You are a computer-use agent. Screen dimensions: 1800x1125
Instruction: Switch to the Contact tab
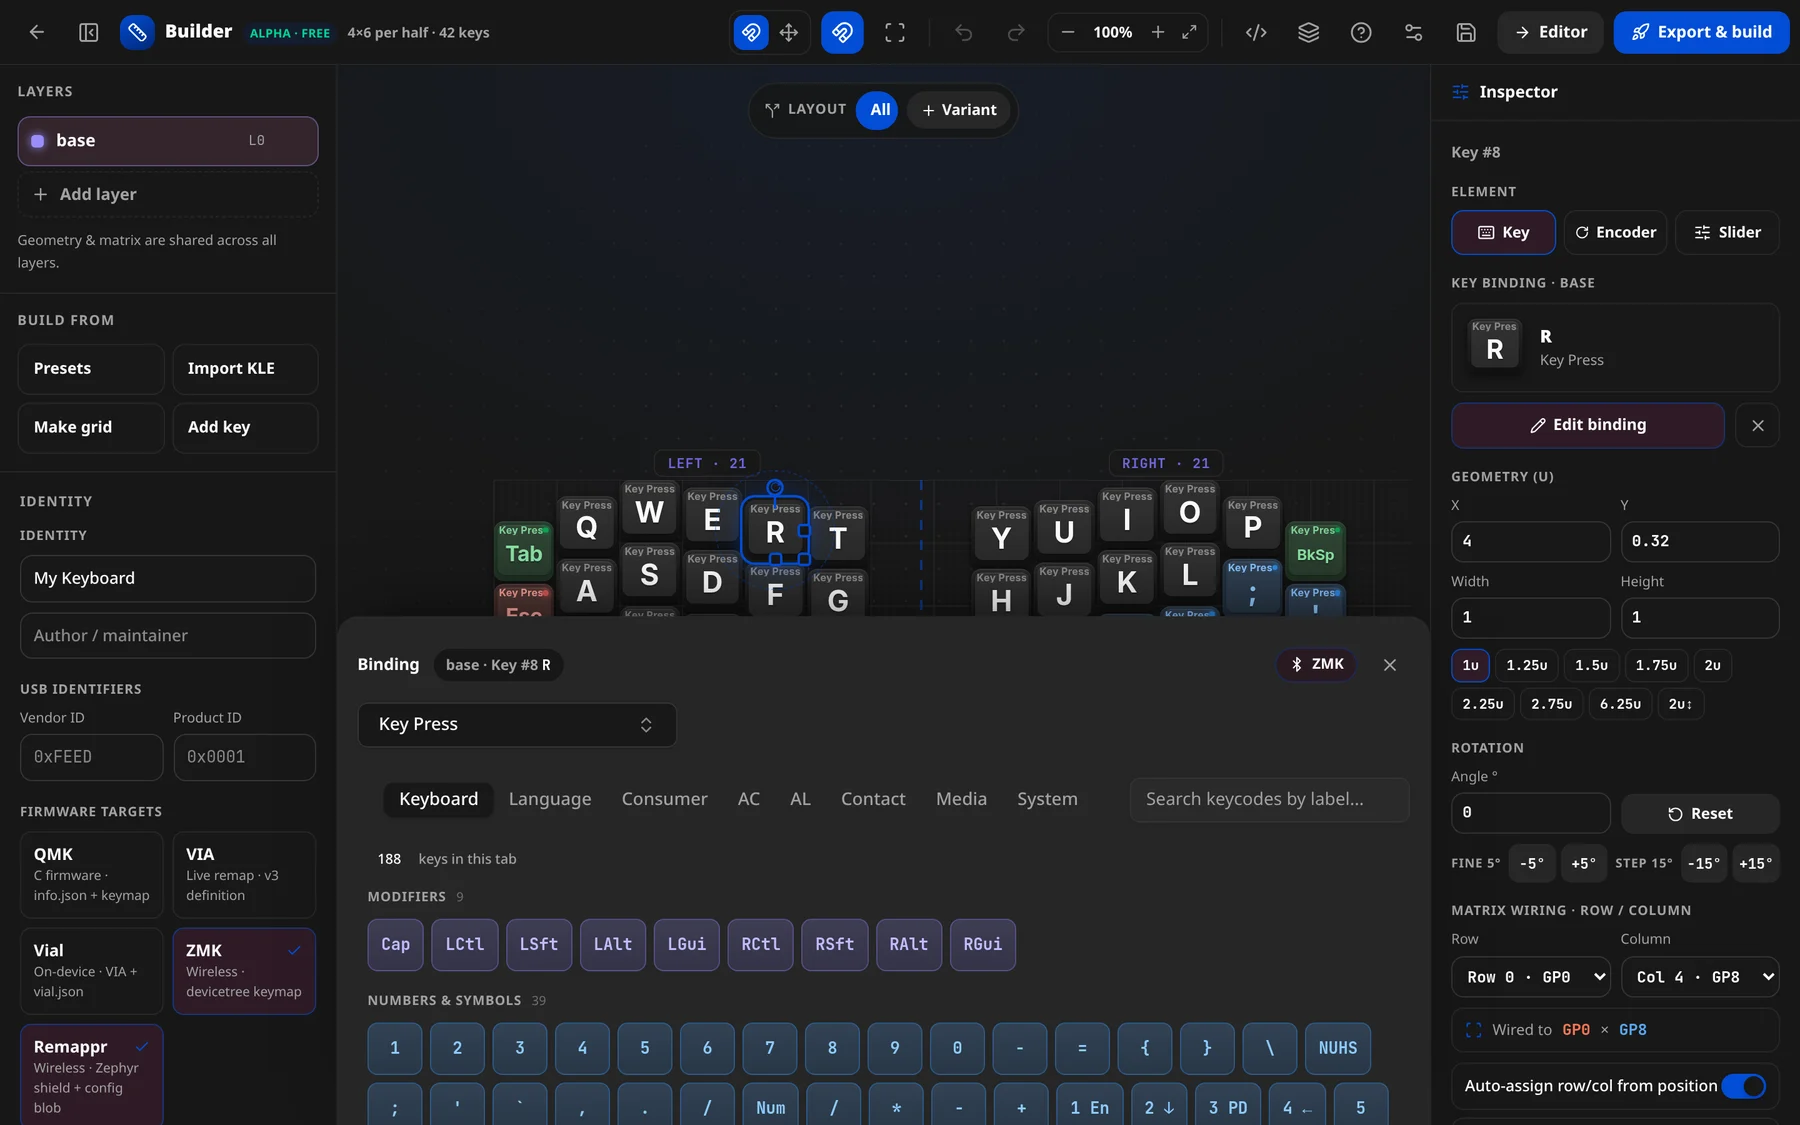(873, 799)
